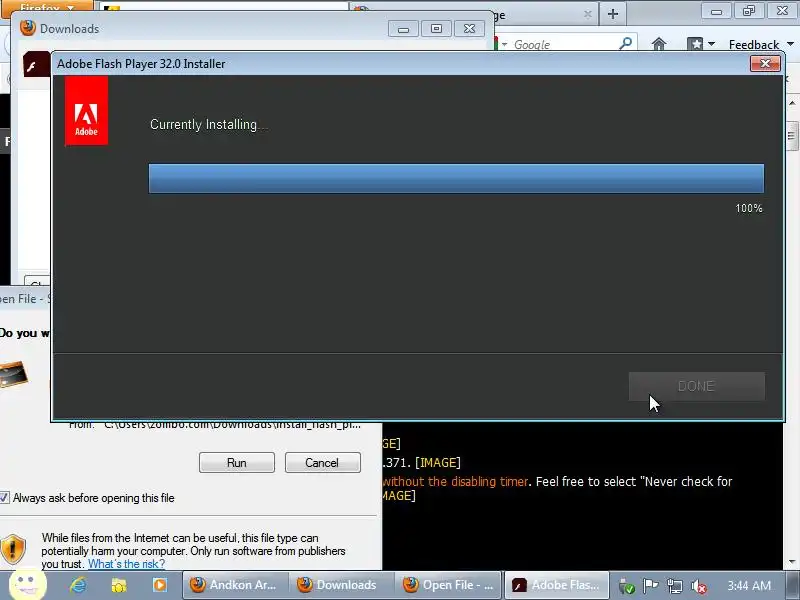Click the Firefox icon in Downloads title bar
The image size is (800, 600).
[28, 28]
